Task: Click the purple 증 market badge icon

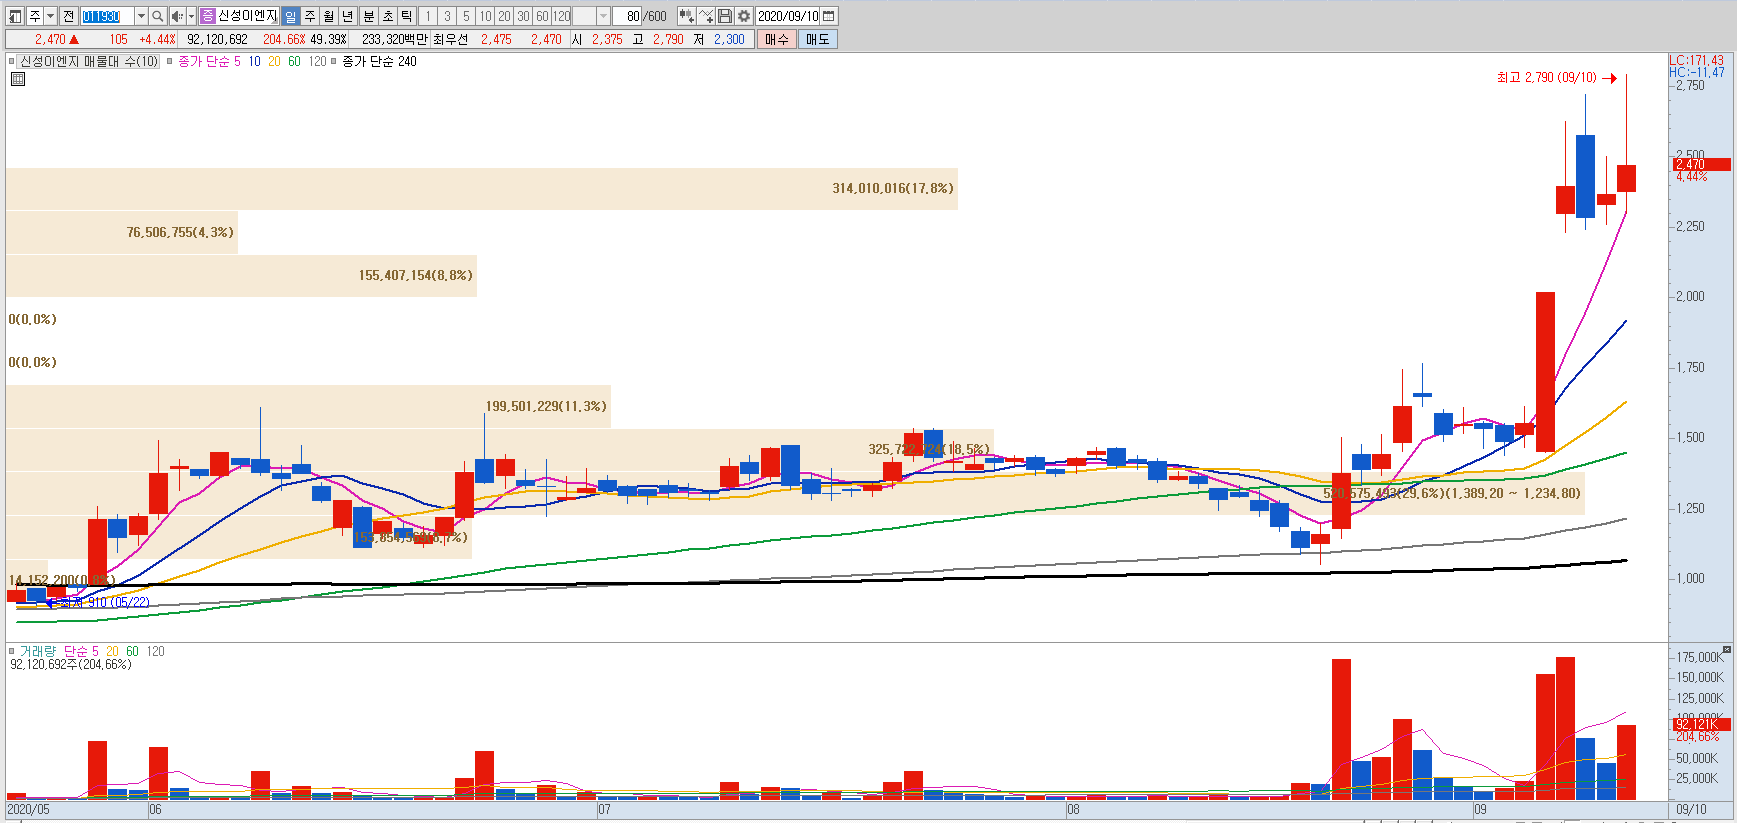Action: click(x=207, y=16)
